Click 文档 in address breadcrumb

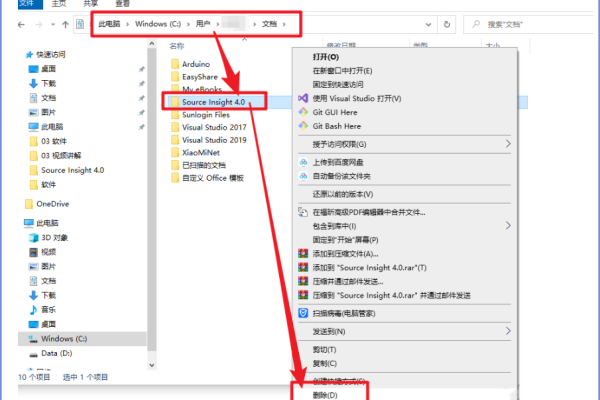click(269, 24)
